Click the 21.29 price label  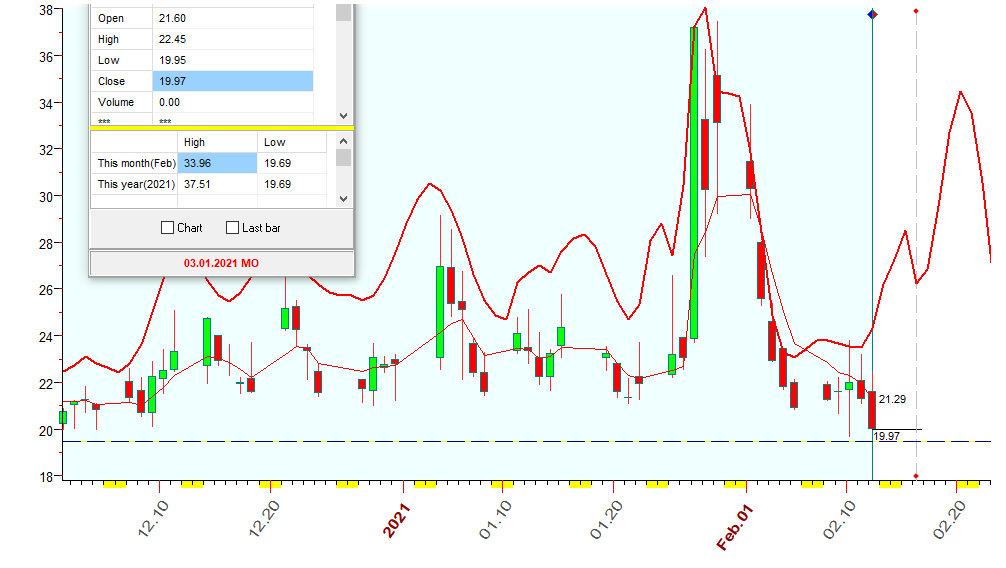tap(892, 400)
